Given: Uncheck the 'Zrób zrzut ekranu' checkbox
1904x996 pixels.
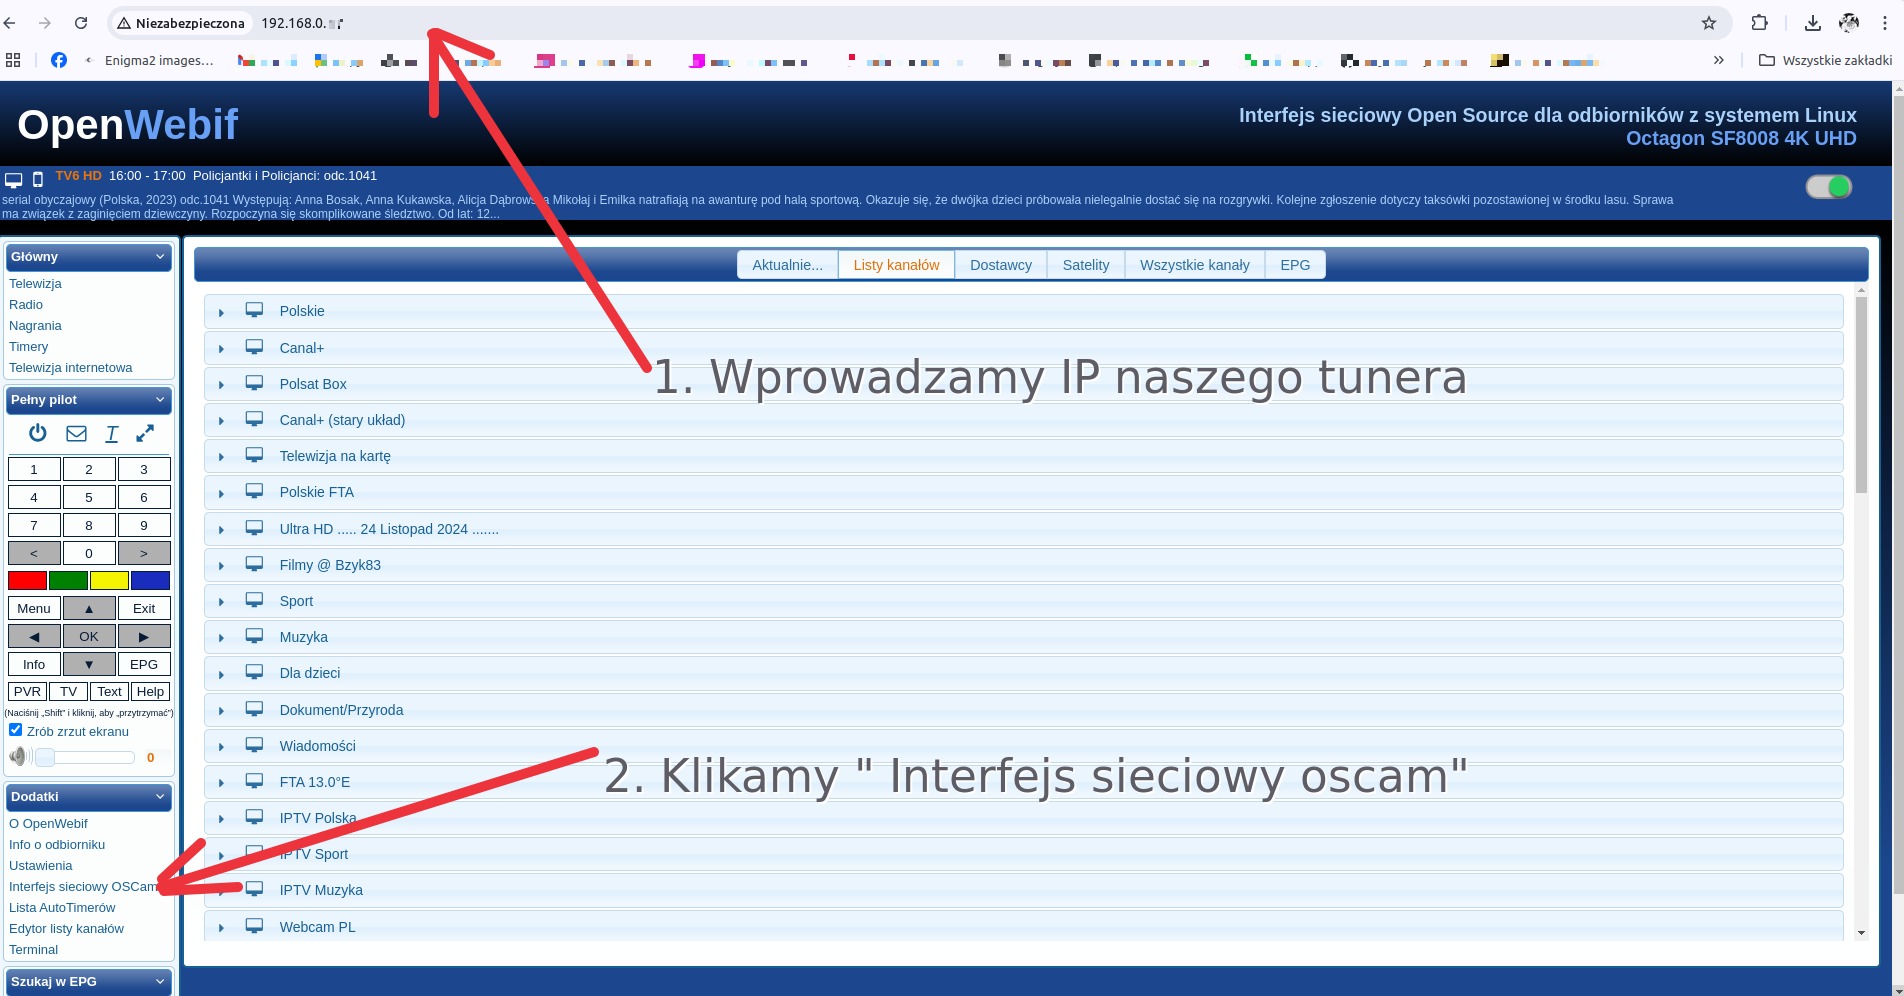Looking at the screenshot, I should [16, 730].
